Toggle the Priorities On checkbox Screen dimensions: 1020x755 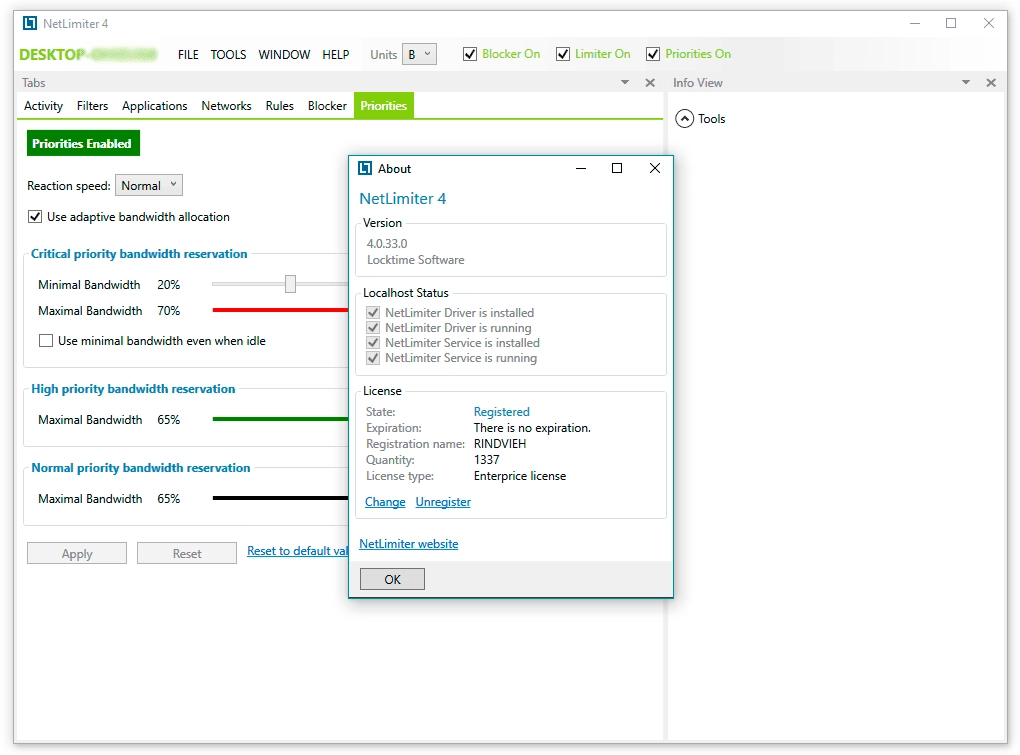tap(653, 54)
